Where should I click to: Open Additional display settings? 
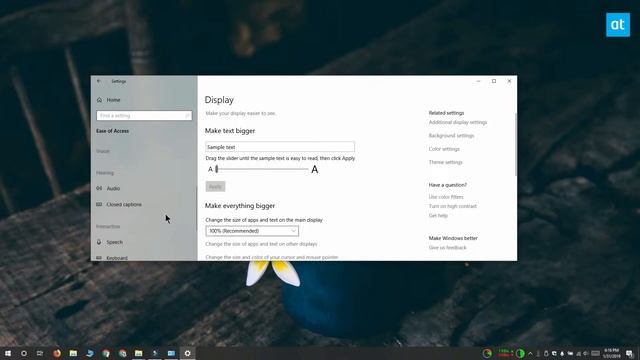coord(458,122)
